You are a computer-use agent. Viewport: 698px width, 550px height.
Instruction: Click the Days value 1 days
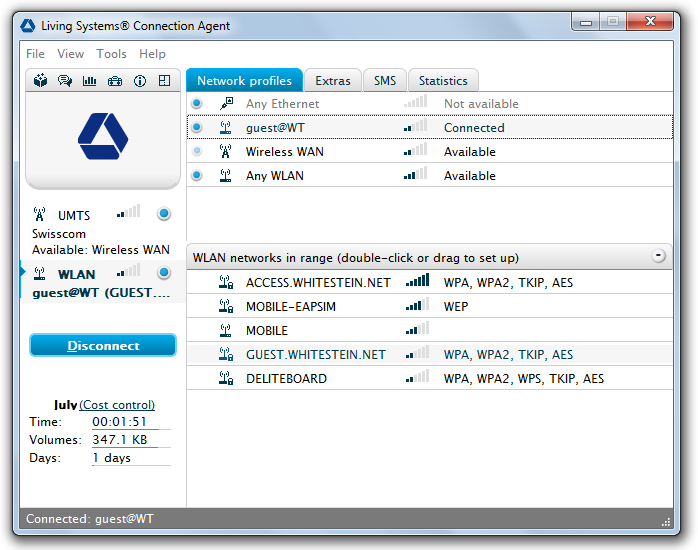pyautogui.click(x=111, y=458)
